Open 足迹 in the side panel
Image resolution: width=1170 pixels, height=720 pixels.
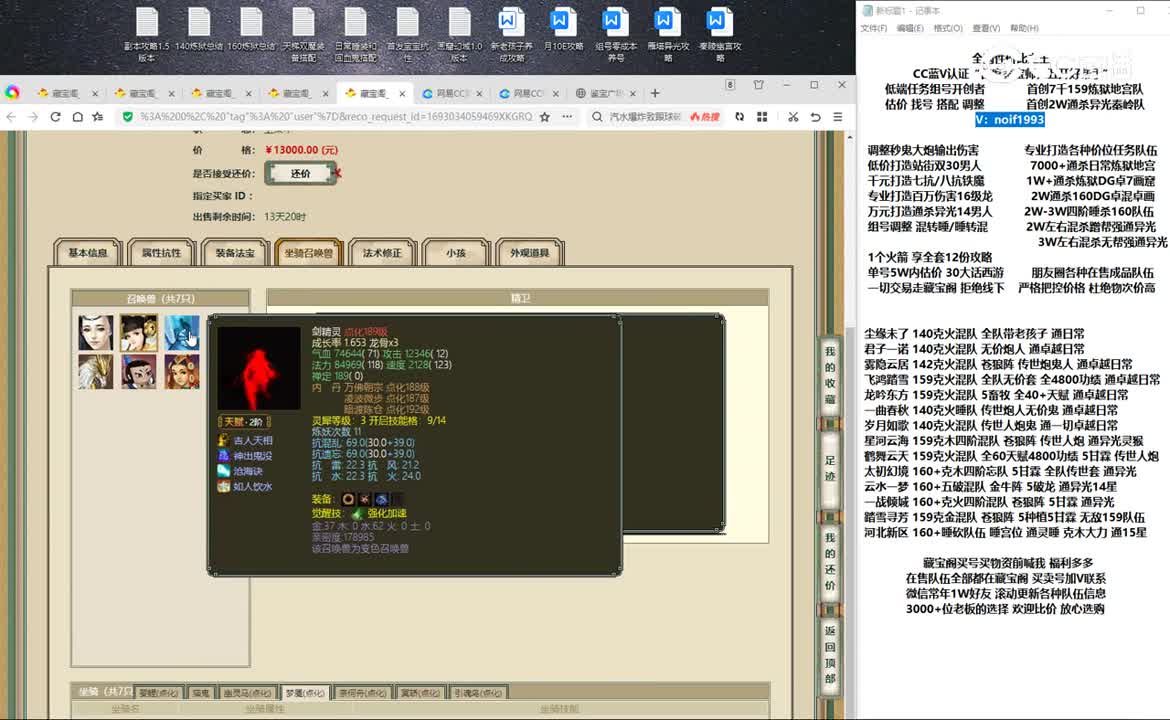tap(830, 468)
